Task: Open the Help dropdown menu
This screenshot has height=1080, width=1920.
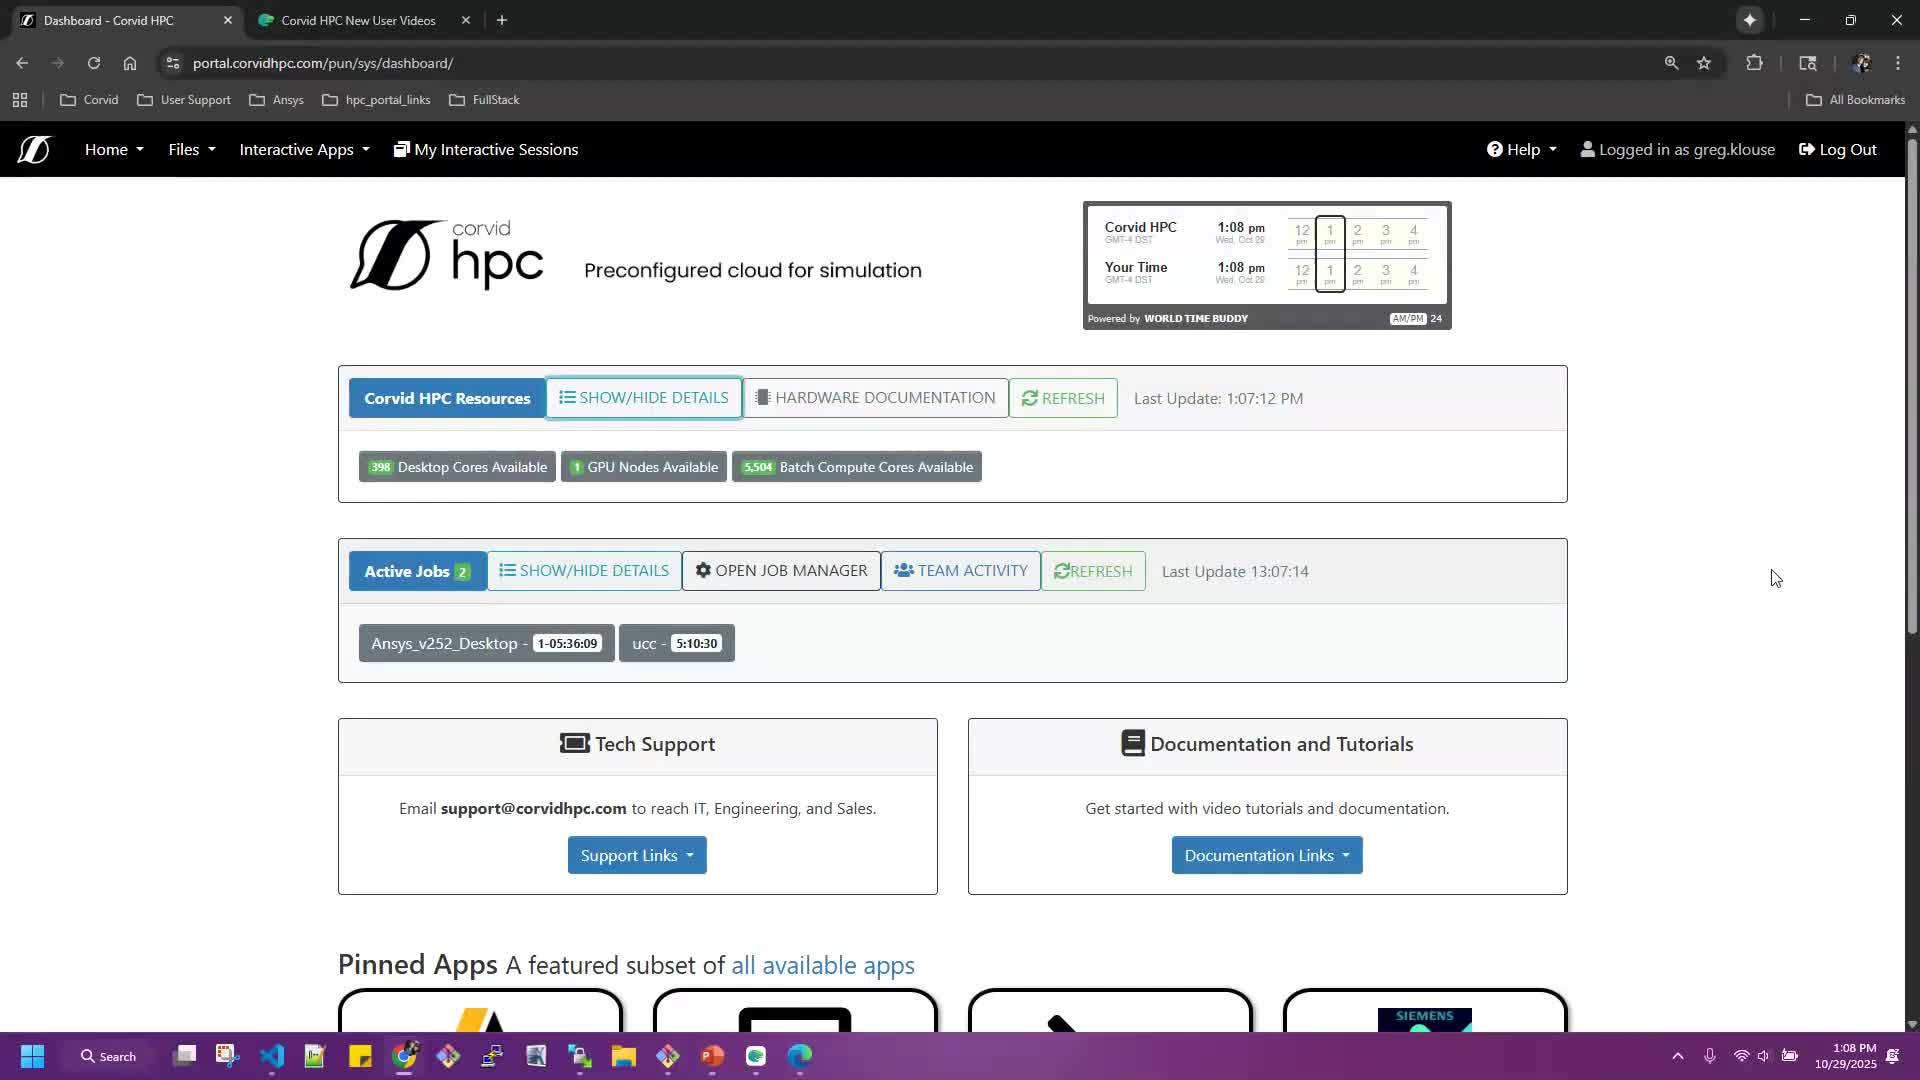Action: click(1521, 150)
